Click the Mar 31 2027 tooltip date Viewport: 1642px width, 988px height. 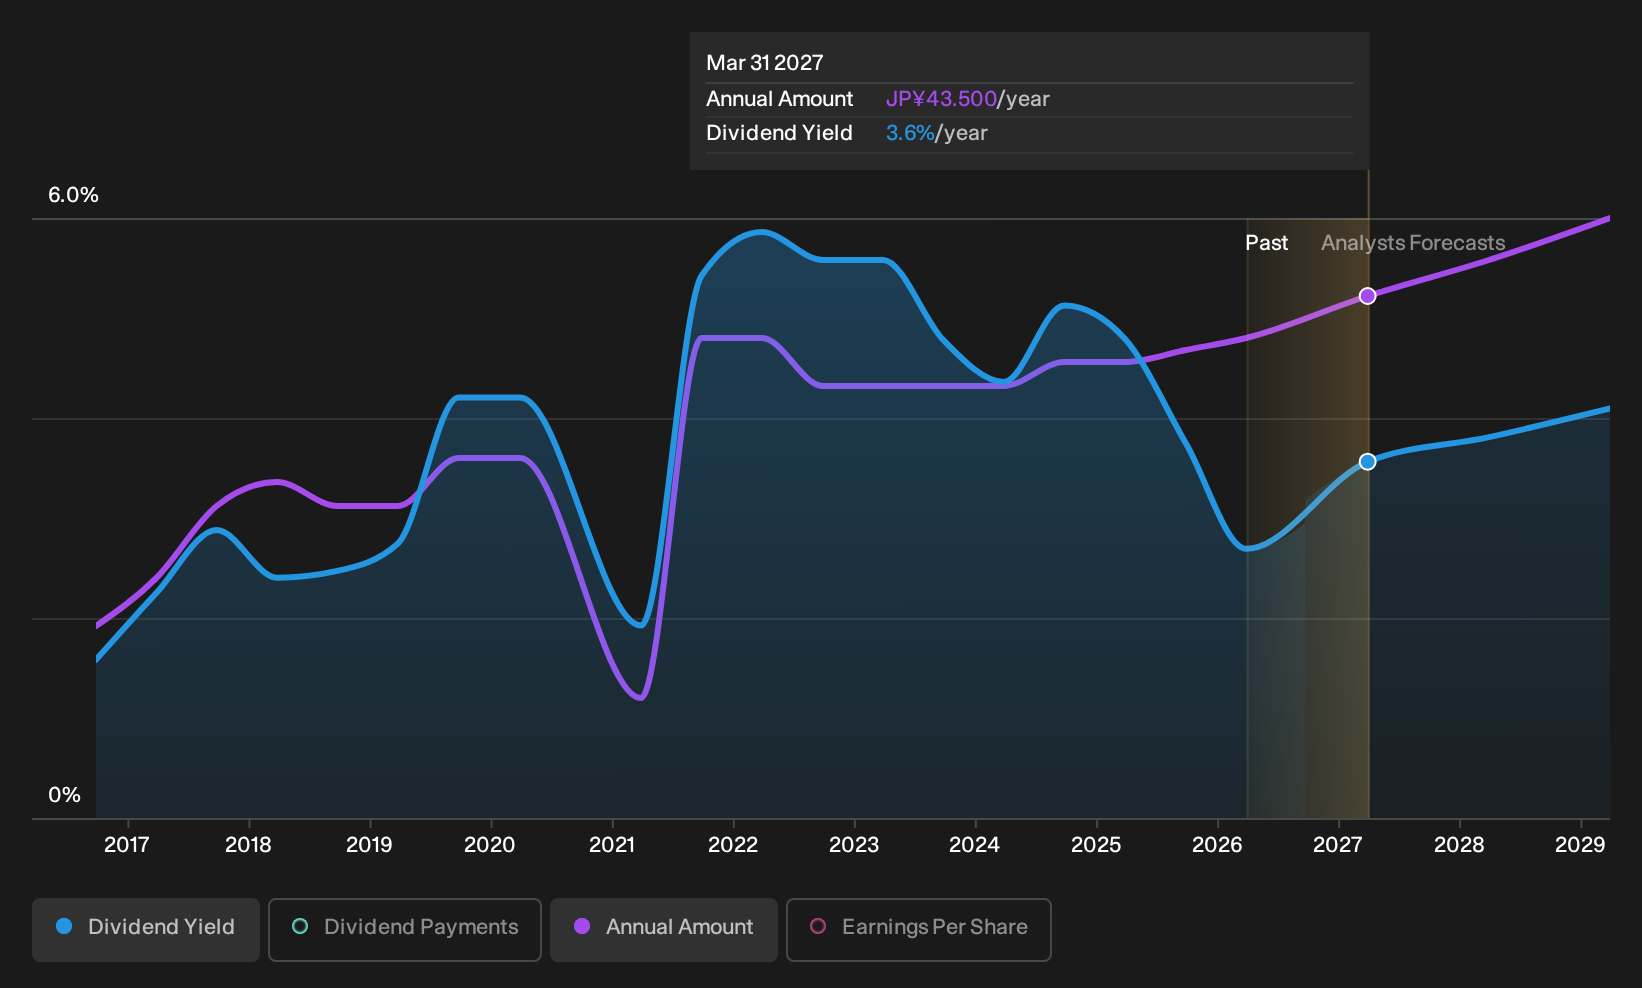(x=765, y=63)
